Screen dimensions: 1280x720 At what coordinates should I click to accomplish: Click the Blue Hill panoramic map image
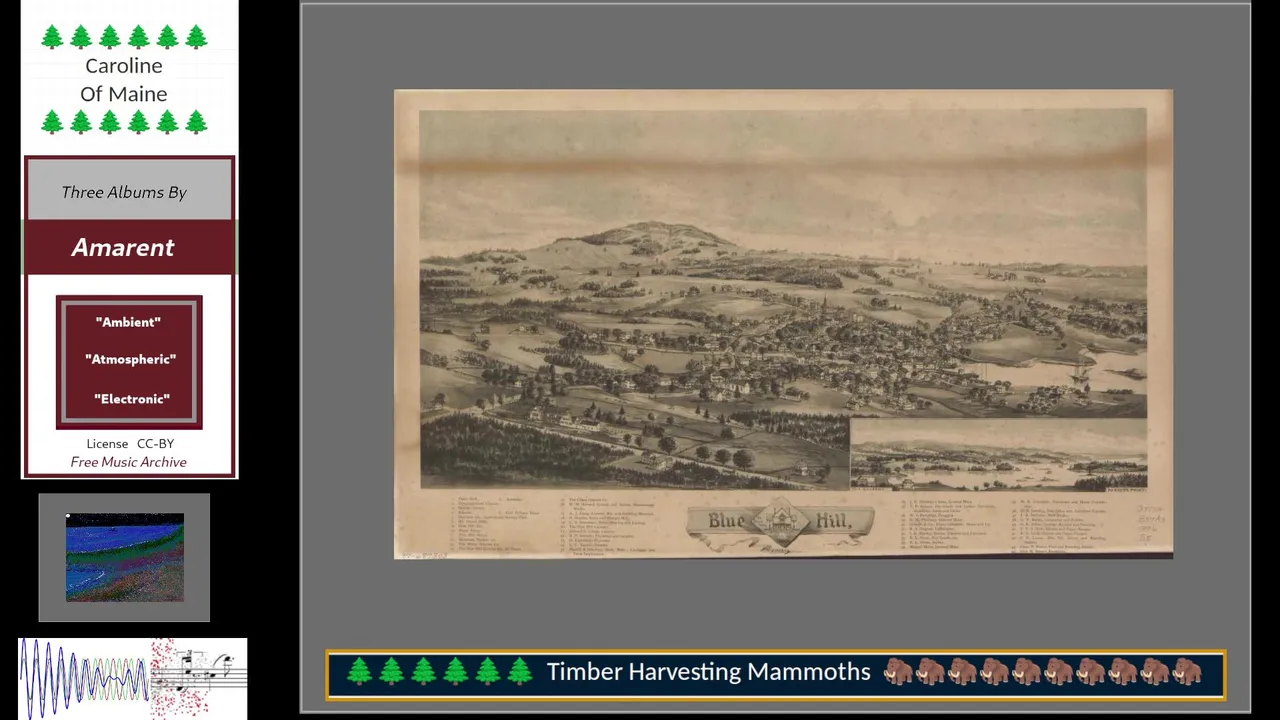pos(783,324)
